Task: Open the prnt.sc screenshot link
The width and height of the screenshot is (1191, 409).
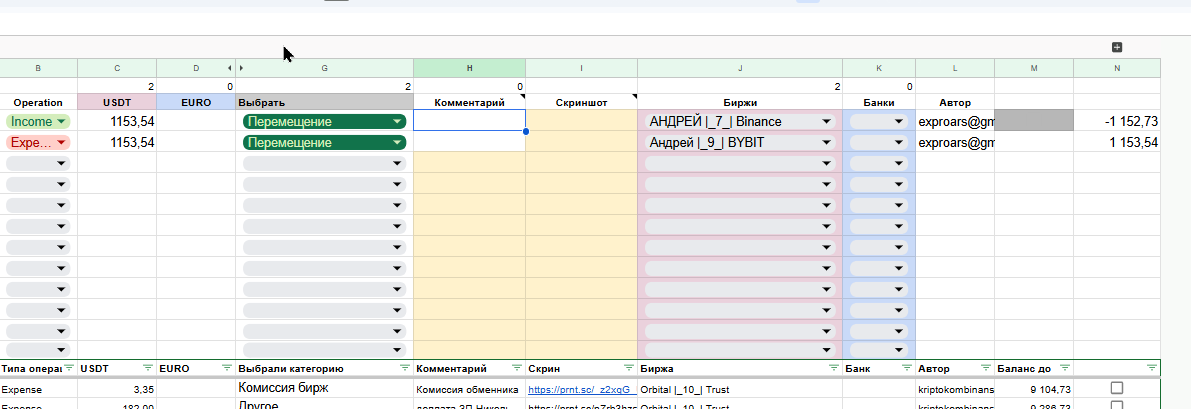Action: point(582,388)
